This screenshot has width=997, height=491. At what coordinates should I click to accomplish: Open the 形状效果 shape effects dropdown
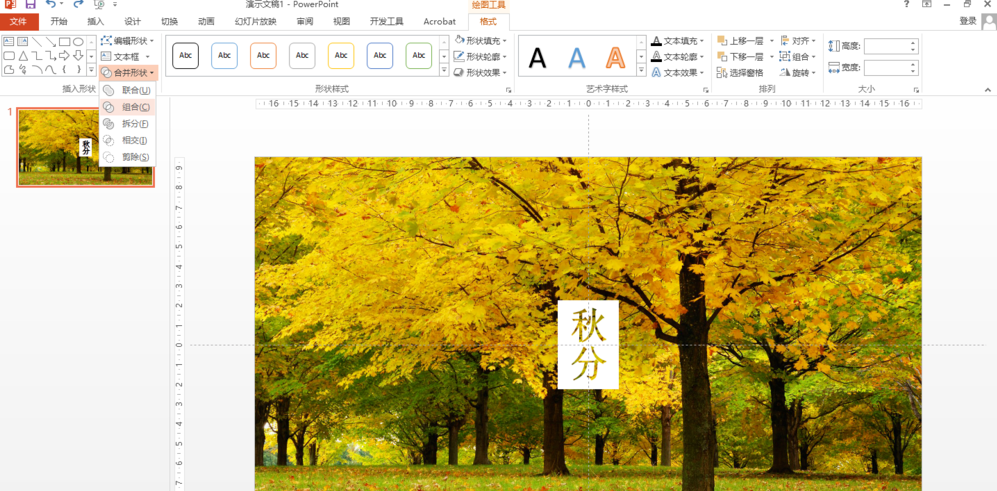[481, 73]
